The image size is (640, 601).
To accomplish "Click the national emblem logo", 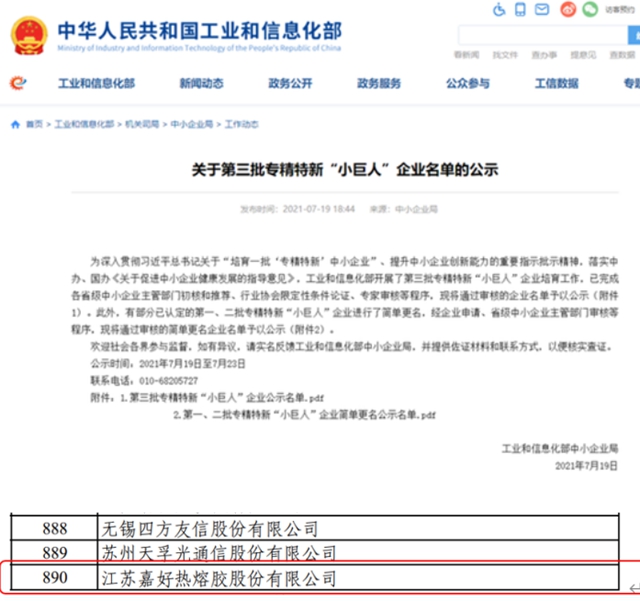I will click(29, 36).
